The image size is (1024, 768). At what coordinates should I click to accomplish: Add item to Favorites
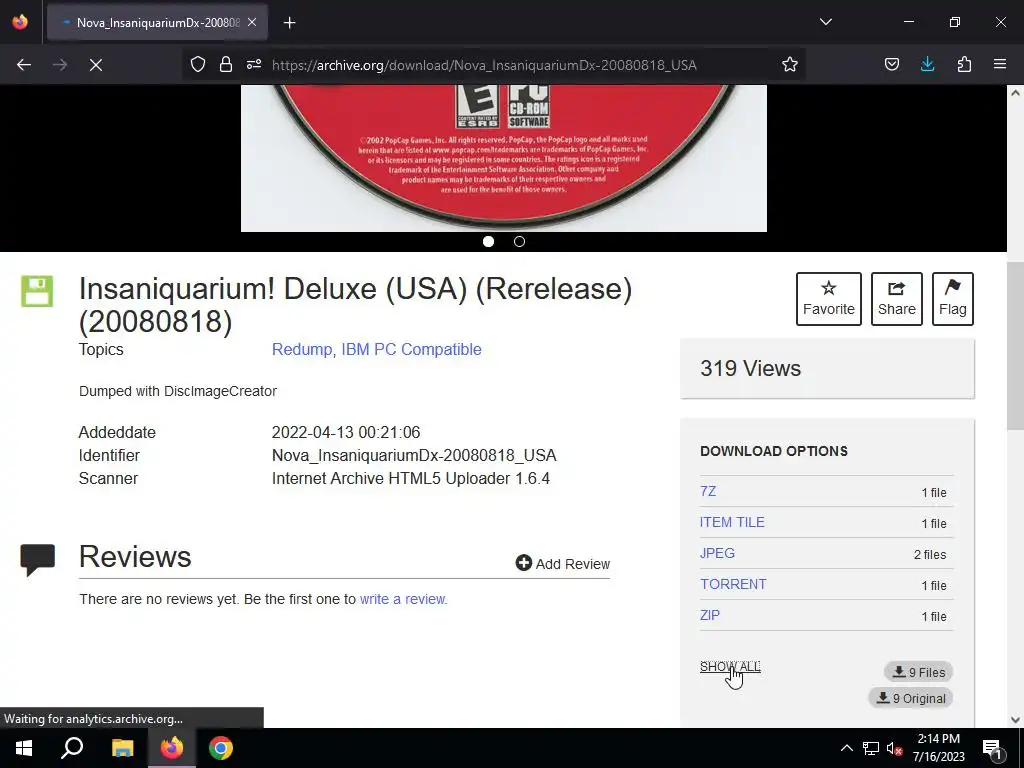click(x=829, y=299)
